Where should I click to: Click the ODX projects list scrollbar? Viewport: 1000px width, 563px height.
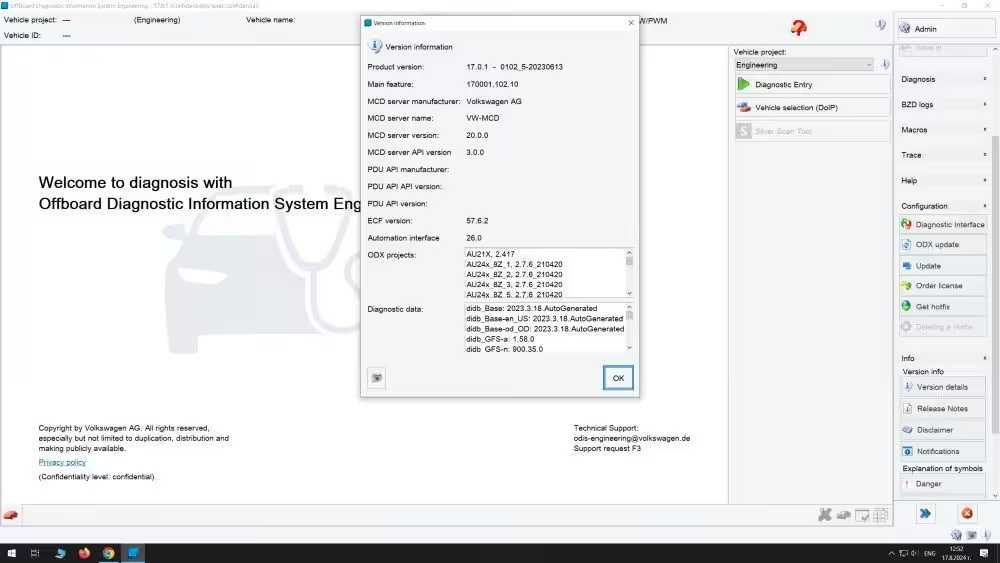629,273
